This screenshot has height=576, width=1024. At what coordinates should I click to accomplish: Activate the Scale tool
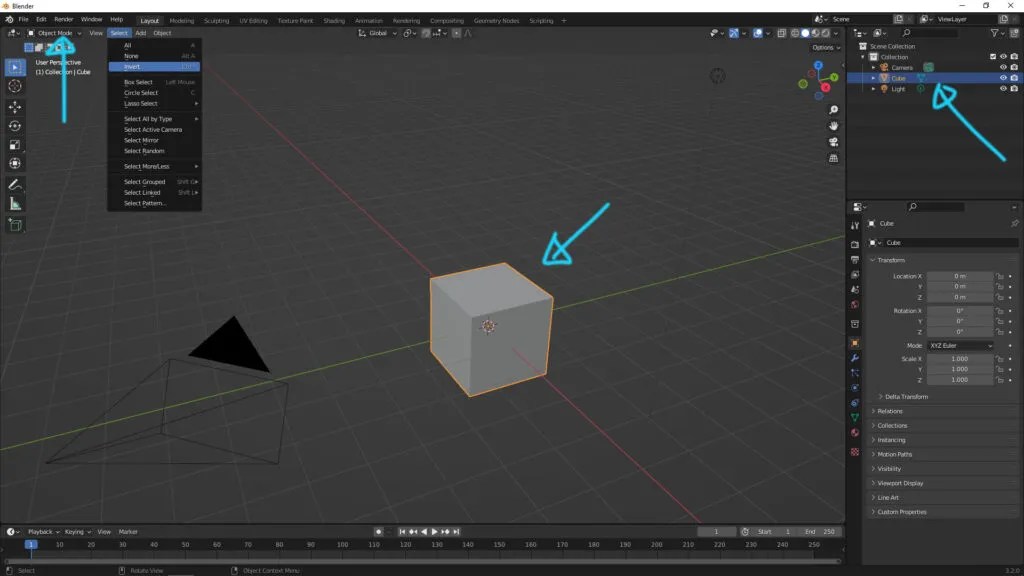(14, 144)
